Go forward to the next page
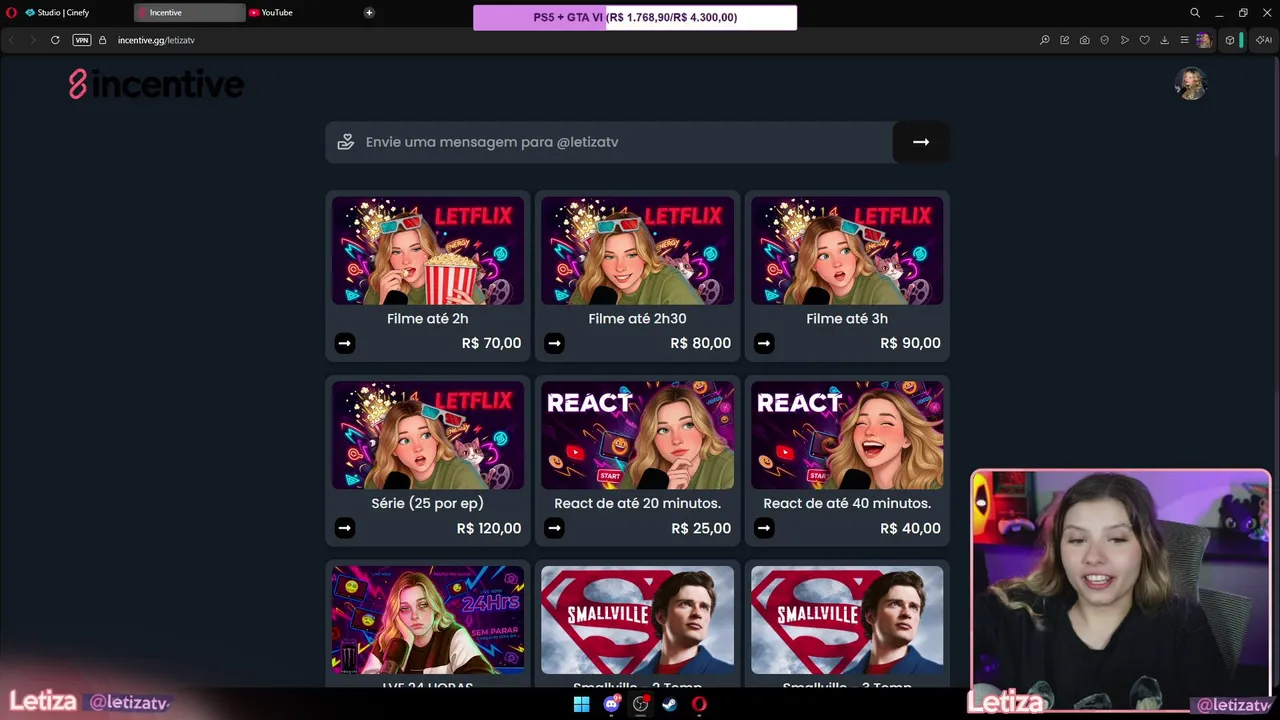 click(x=33, y=40)
